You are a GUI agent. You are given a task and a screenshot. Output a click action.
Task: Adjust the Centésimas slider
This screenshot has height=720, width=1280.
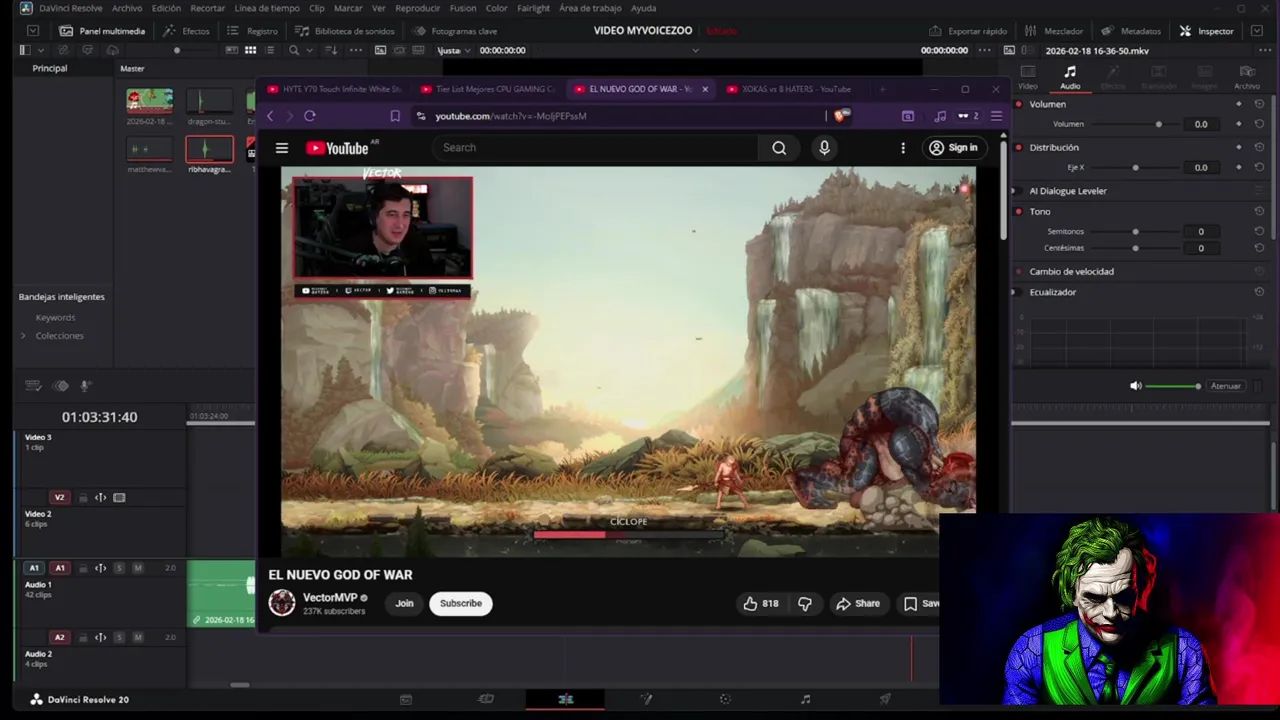[1135, 248]
